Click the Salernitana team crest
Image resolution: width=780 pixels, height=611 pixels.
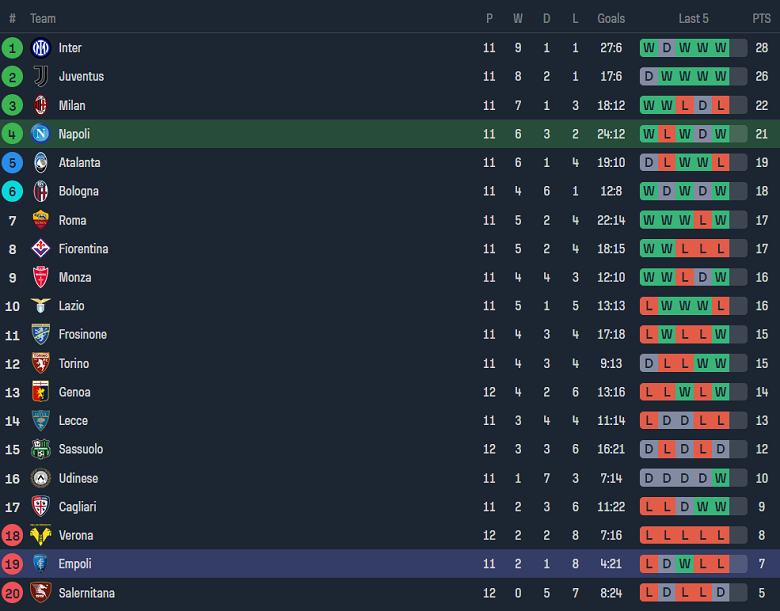pos(41,593)
